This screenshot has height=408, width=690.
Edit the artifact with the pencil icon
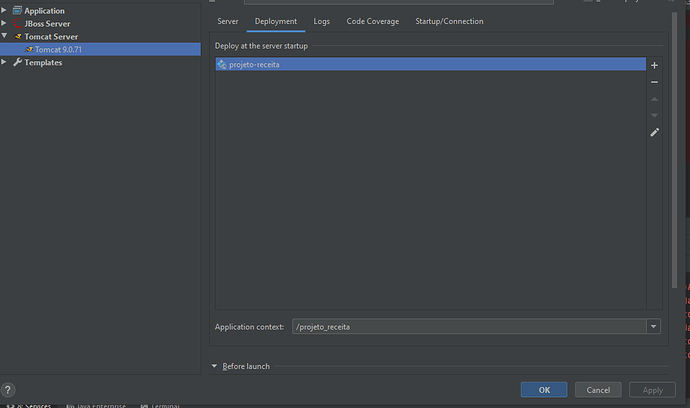(x=654, y=132)
